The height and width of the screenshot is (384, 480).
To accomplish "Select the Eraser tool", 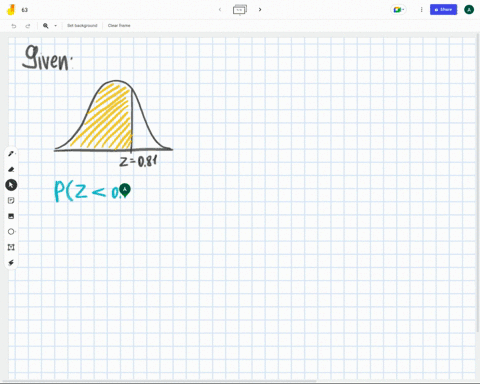I will point(11,169).
